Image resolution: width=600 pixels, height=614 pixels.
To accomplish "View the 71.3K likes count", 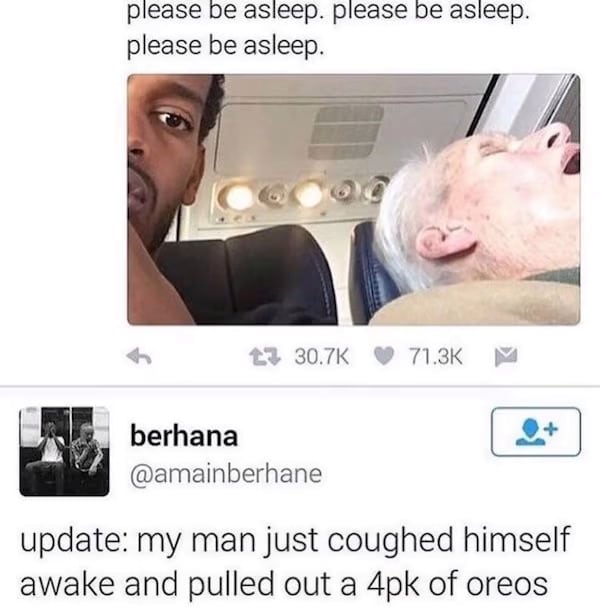I will 436,357.
